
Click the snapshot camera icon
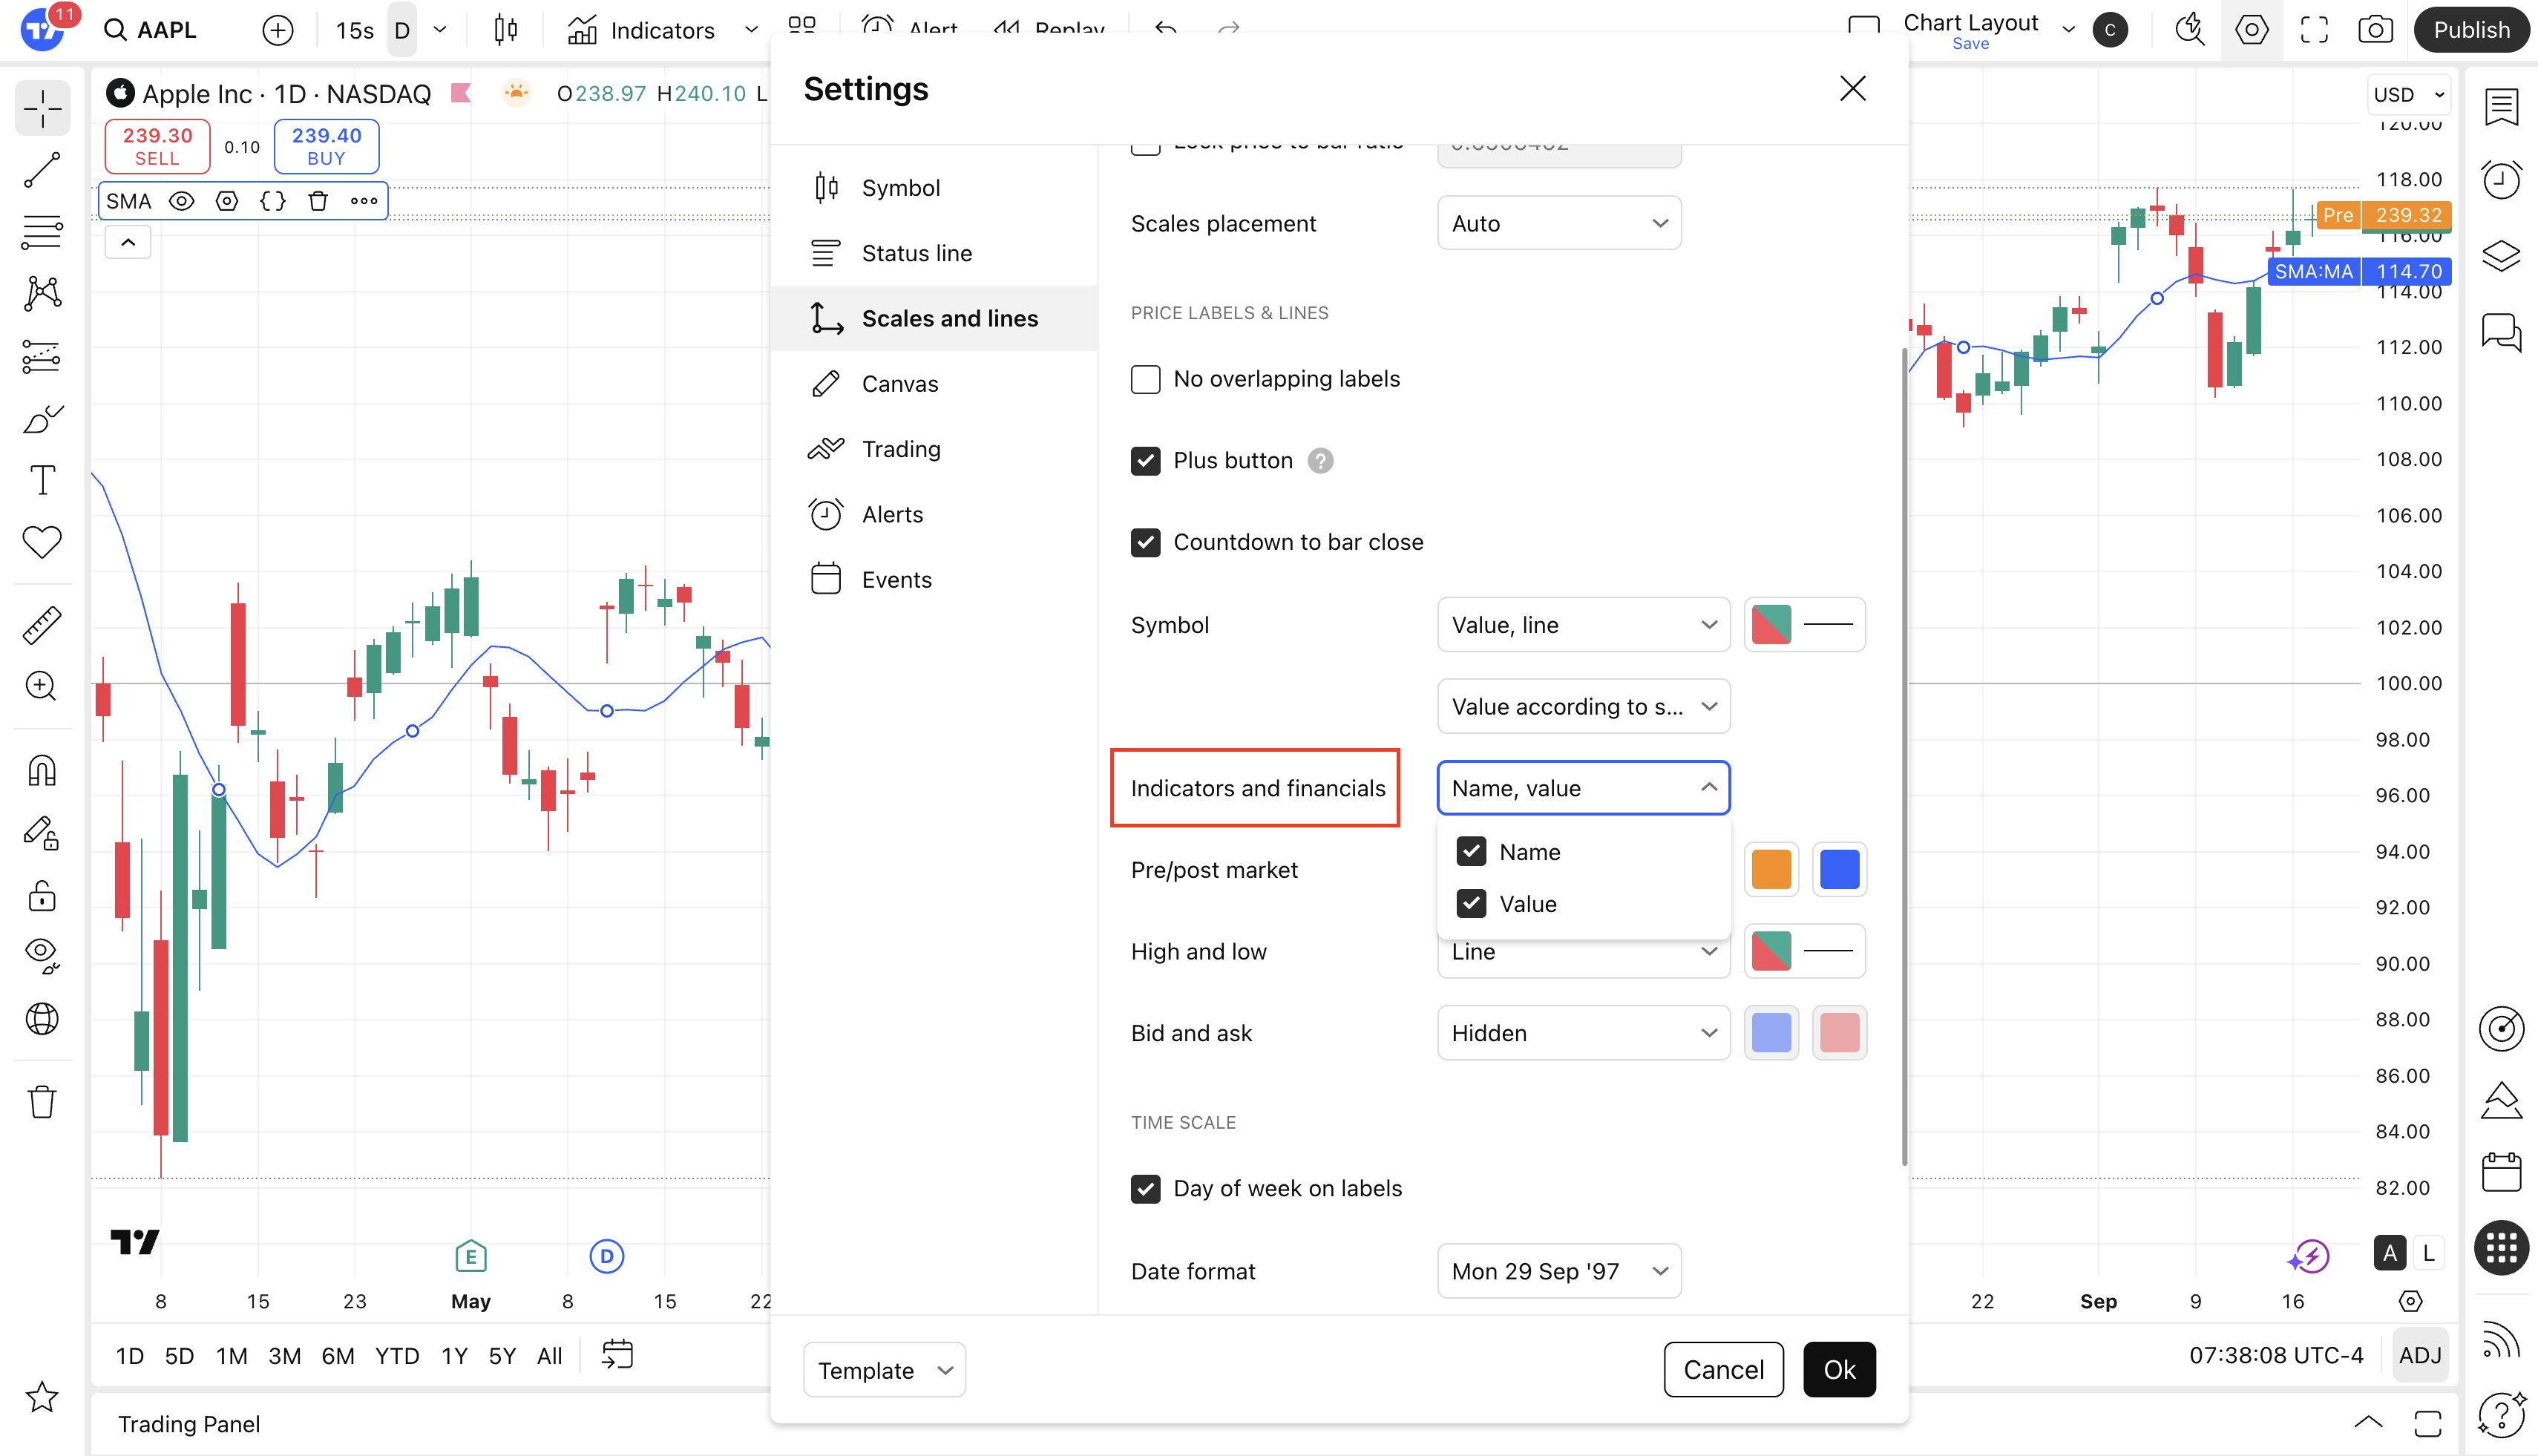(x=2375, y=30)
